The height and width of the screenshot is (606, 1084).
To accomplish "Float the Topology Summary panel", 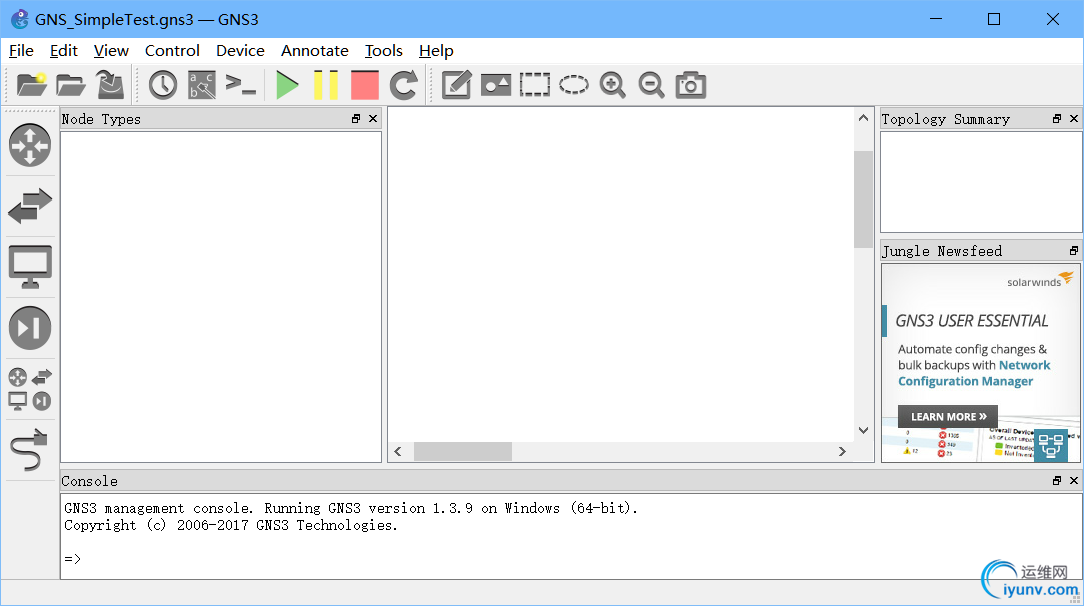I will pos(1057,119).
